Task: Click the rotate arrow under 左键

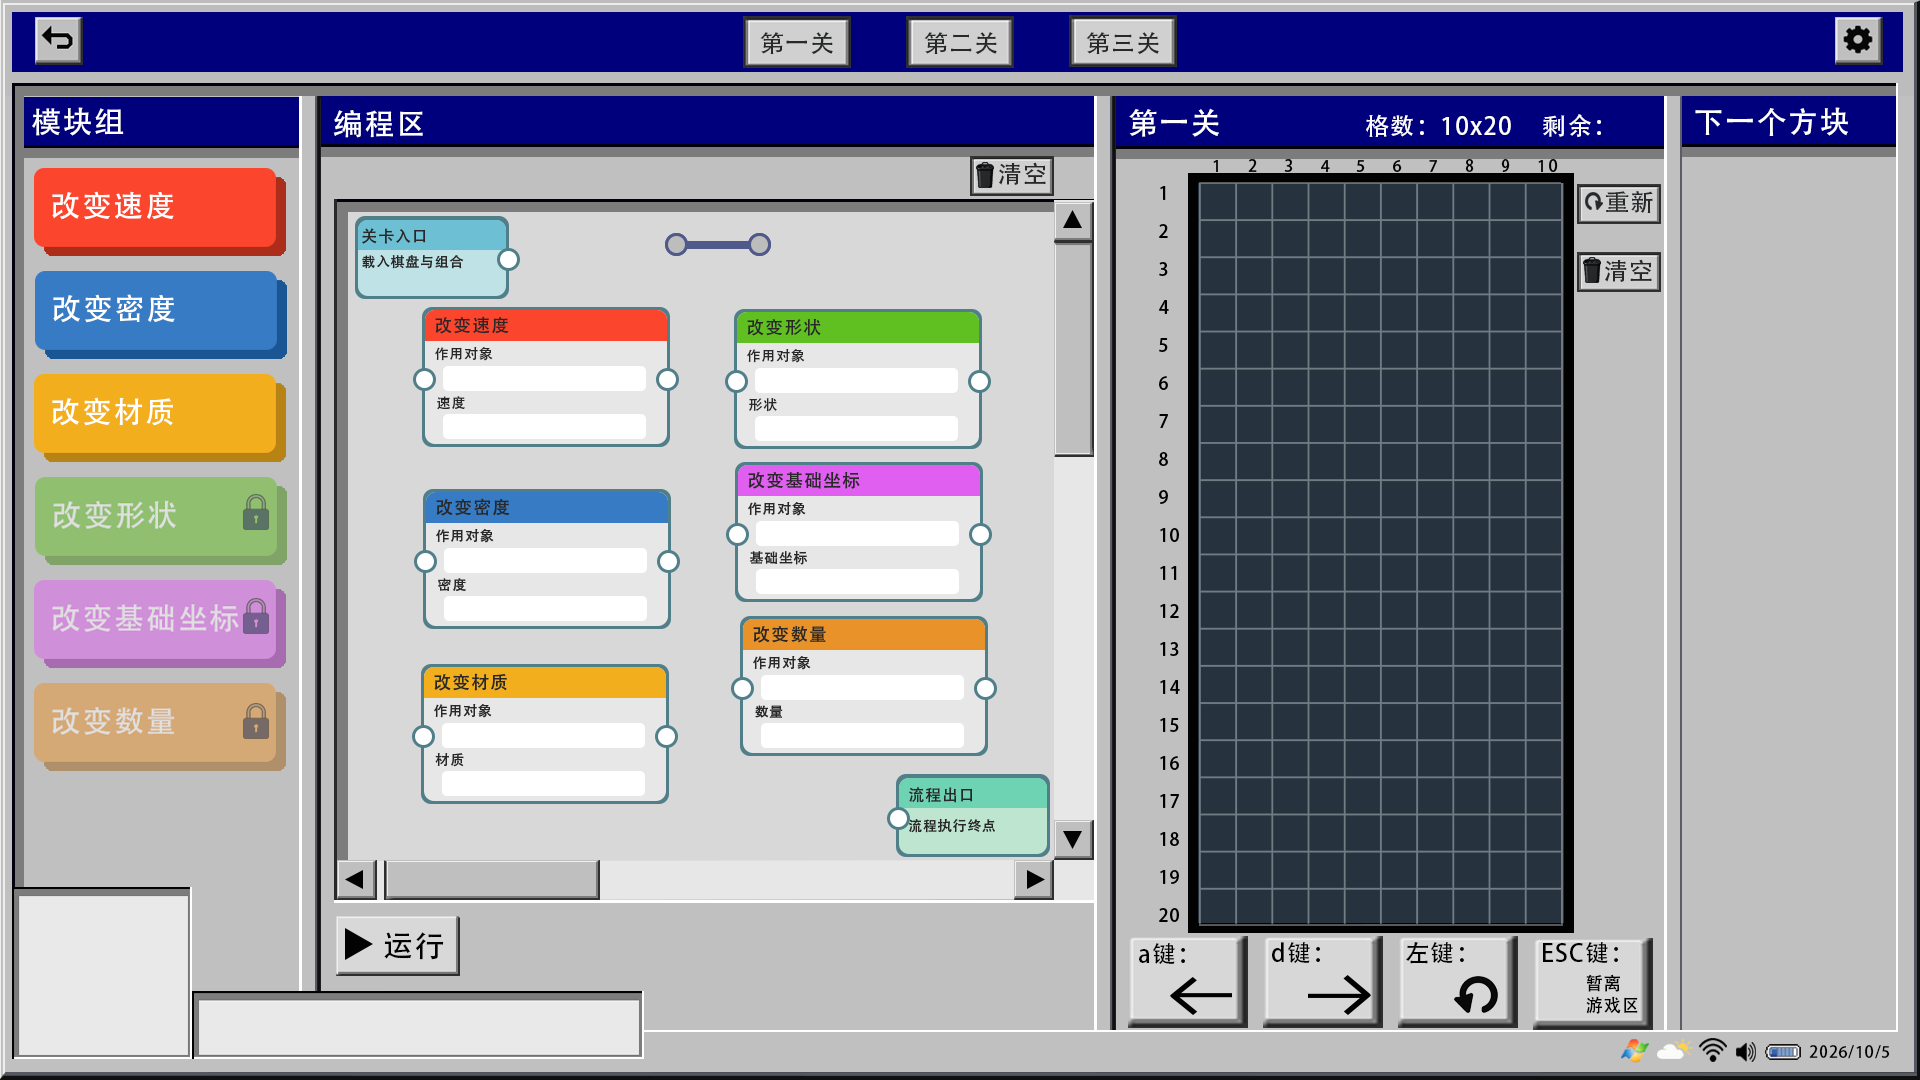Action: (x=1476, y=994)
